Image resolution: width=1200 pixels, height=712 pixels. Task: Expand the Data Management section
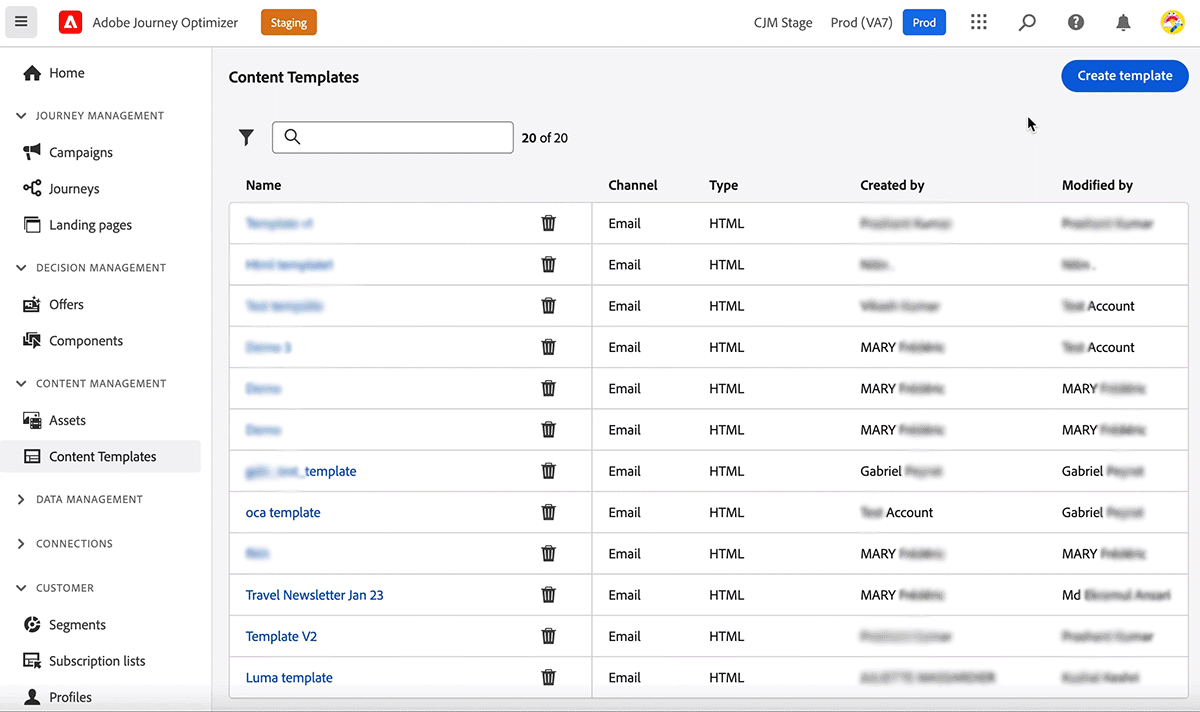pyautogui.click(x=21, y=500)
